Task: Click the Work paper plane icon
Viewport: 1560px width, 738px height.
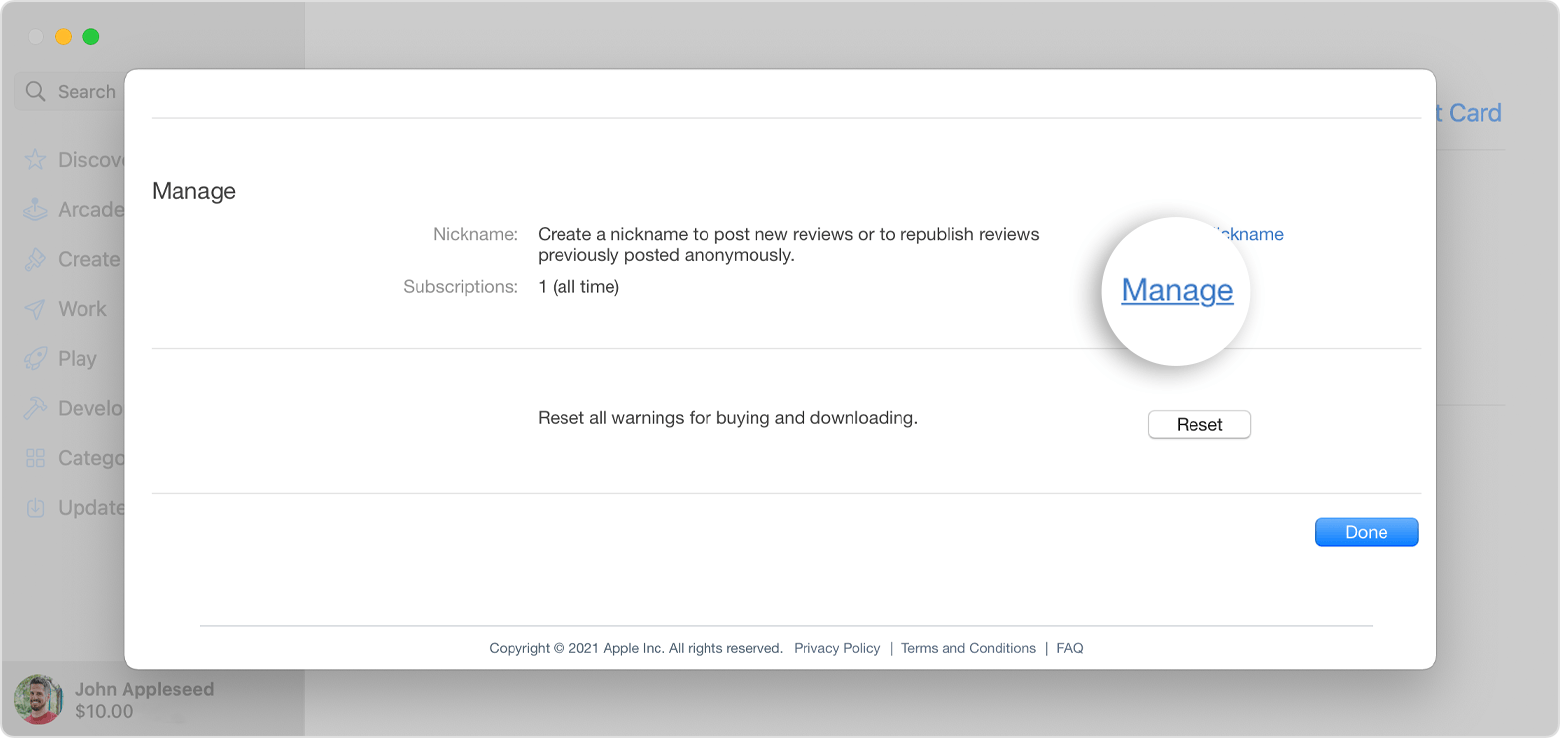Action: click(x=35, y=309)
